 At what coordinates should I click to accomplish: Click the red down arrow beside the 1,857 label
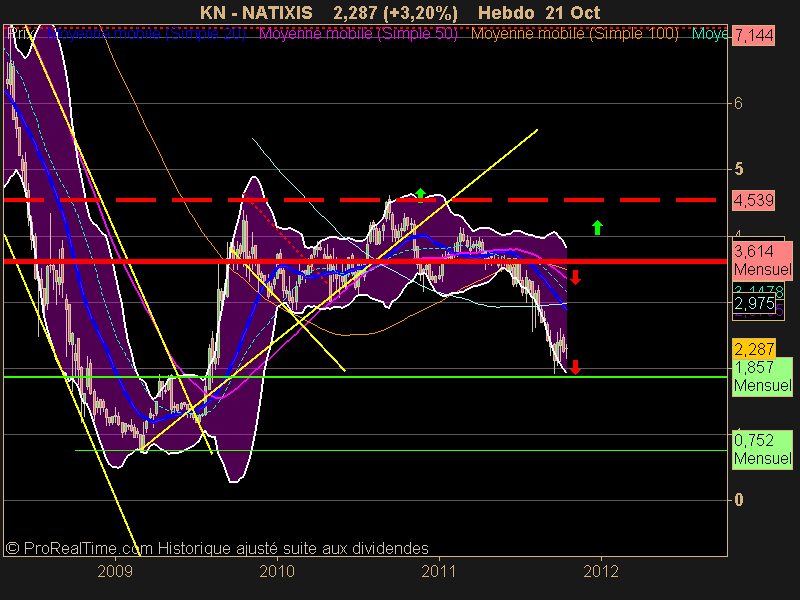click(x=576, y=367)
